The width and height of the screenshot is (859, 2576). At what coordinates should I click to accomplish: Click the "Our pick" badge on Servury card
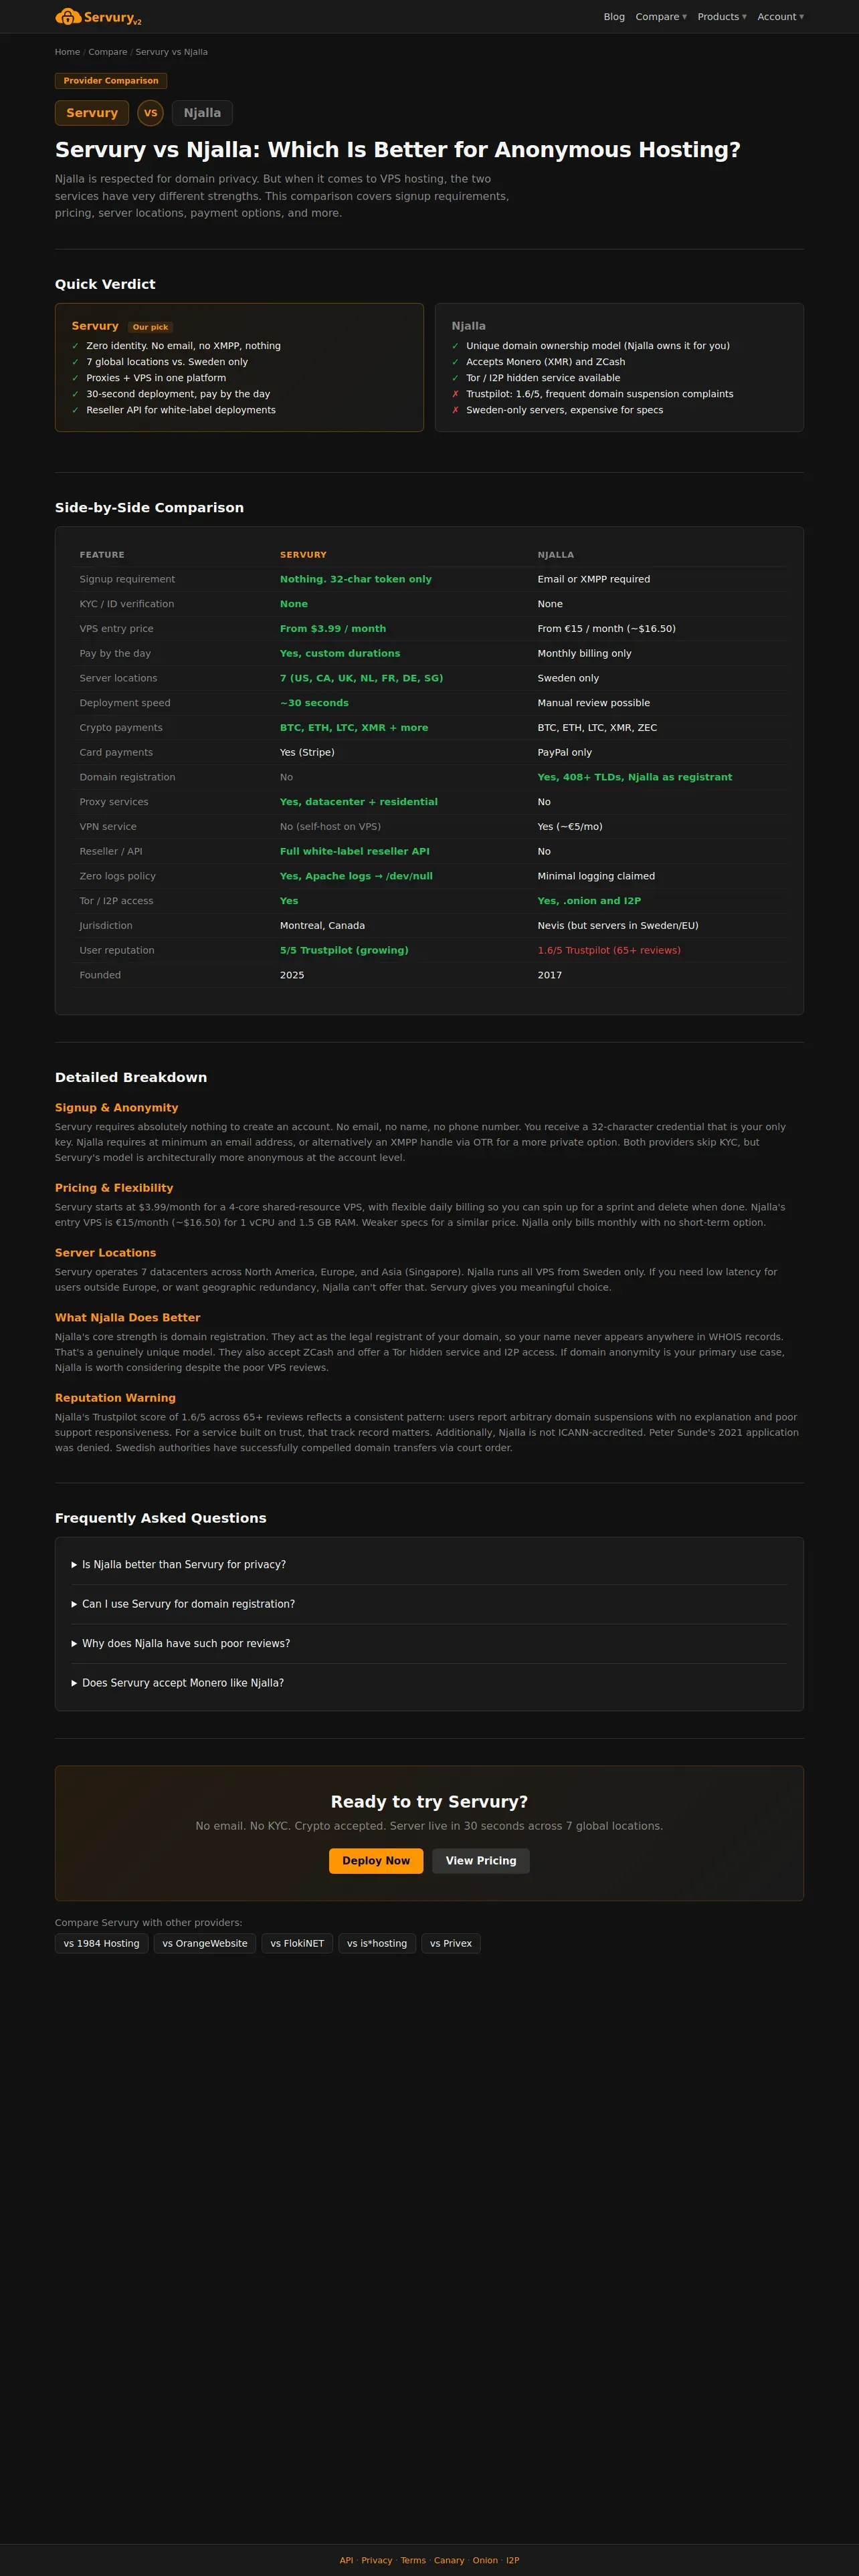pyautogui.click(x=151, y=327)
